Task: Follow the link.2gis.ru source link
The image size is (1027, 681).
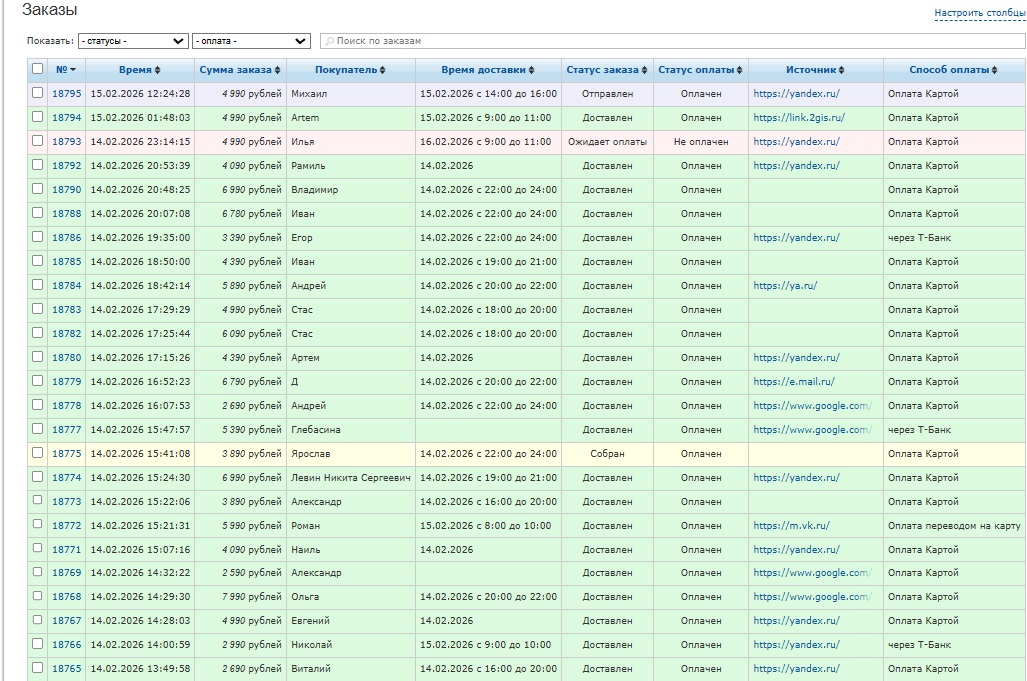Action: click(799, 118)
